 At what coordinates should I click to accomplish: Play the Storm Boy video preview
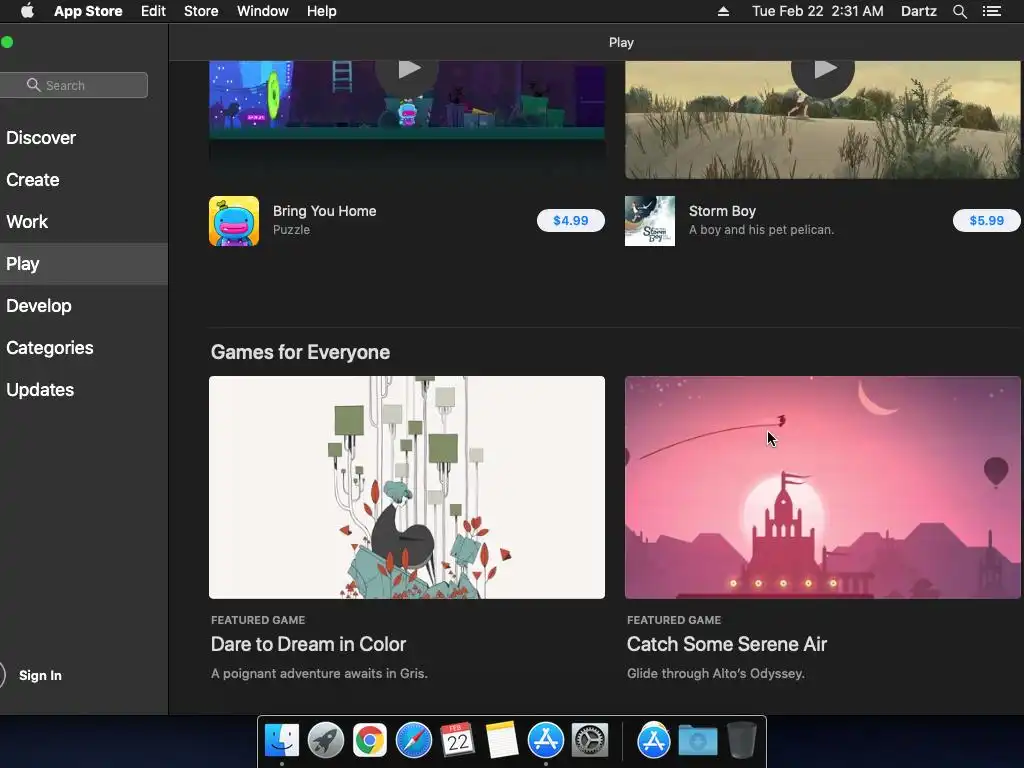(823, 70)
